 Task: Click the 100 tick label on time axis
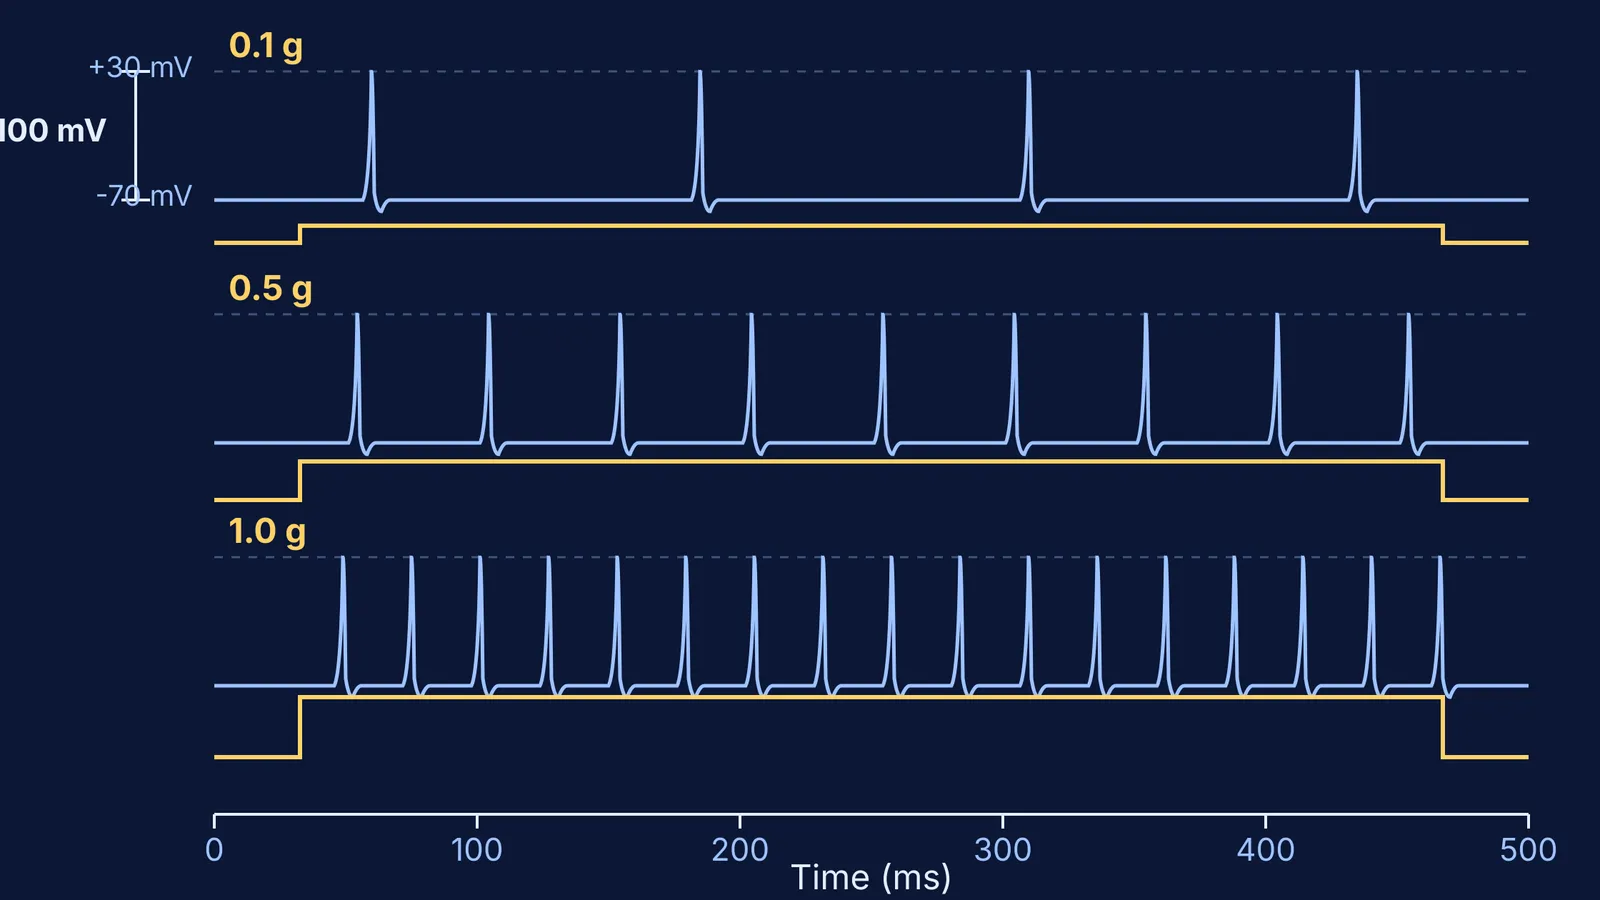pyautogui.click(x=476, y=850)
